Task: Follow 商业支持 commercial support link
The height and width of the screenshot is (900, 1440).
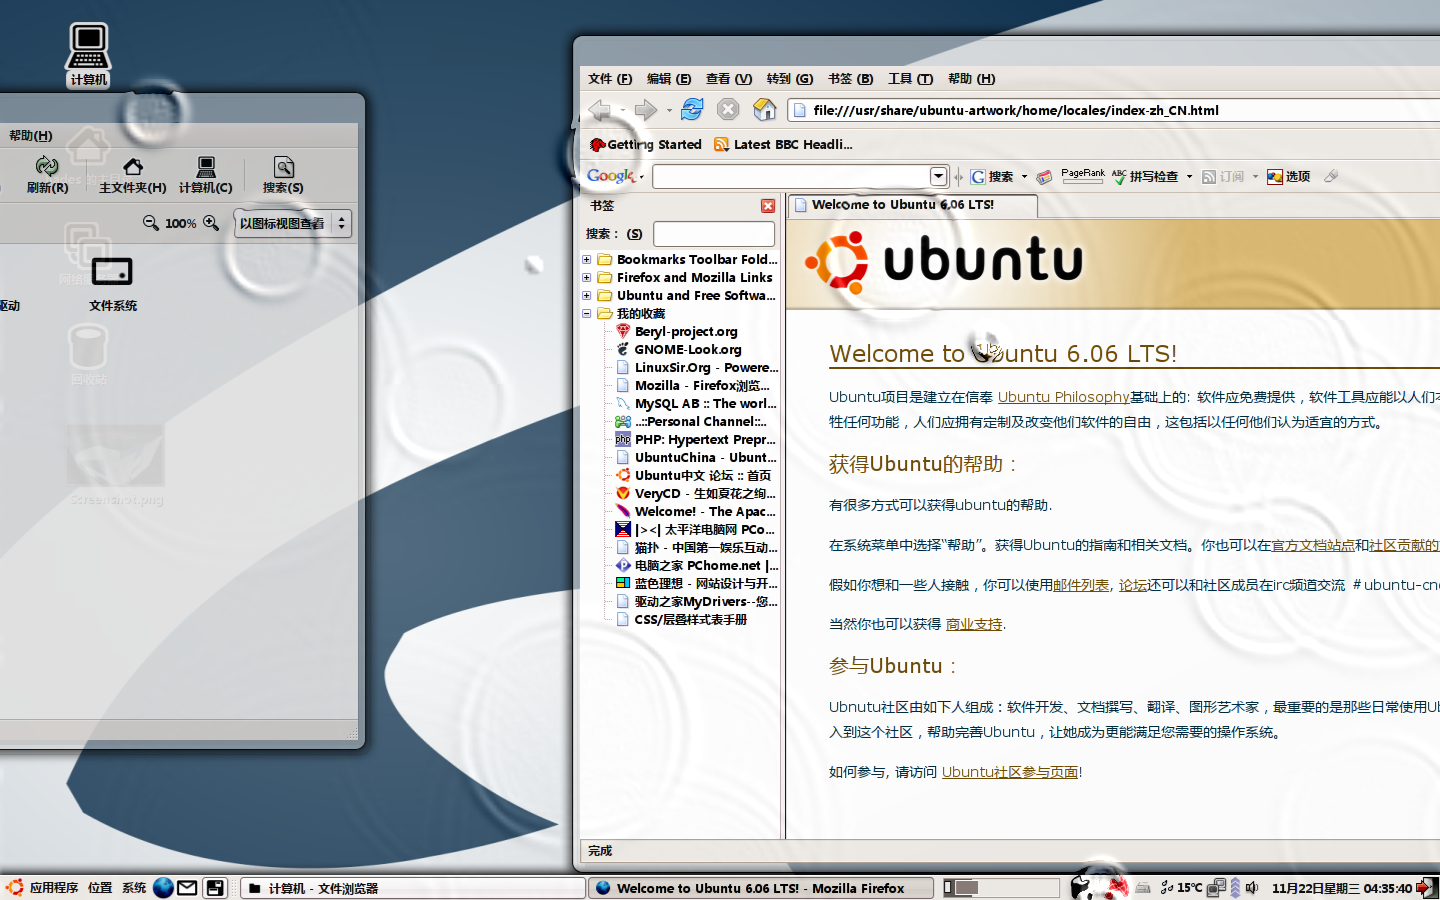Action: [974, 624]
